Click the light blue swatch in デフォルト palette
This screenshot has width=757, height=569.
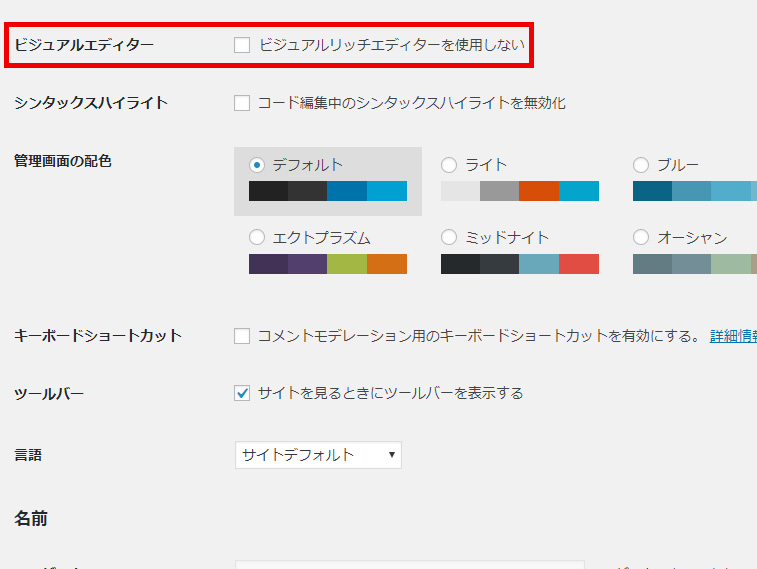[387, 191]
